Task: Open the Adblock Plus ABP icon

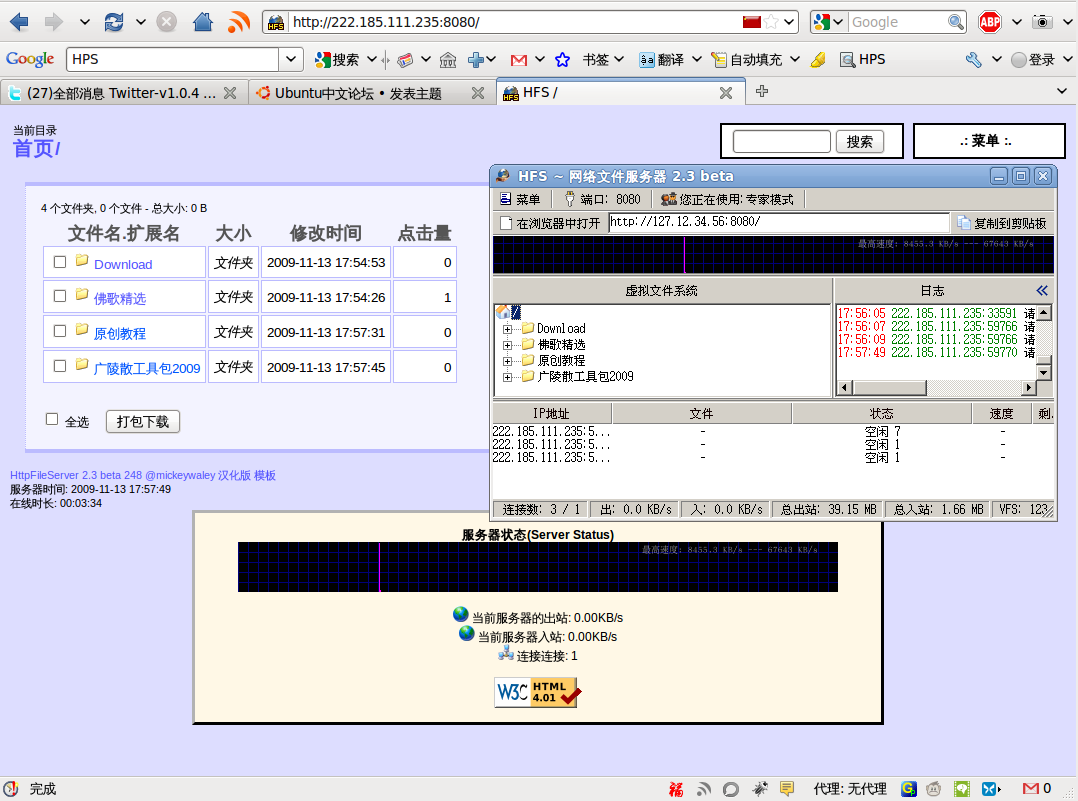Action: point(989,22)
